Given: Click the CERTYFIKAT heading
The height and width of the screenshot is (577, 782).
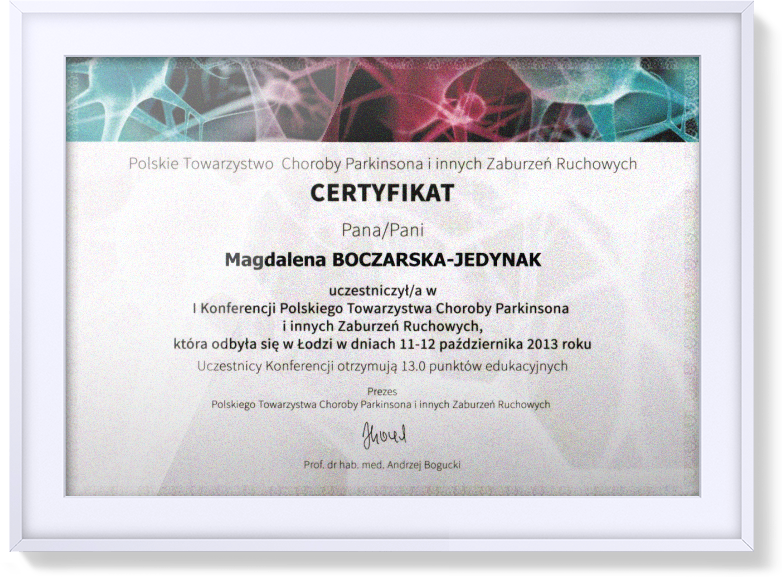Looking at the screenshot, I should point(382,193).
